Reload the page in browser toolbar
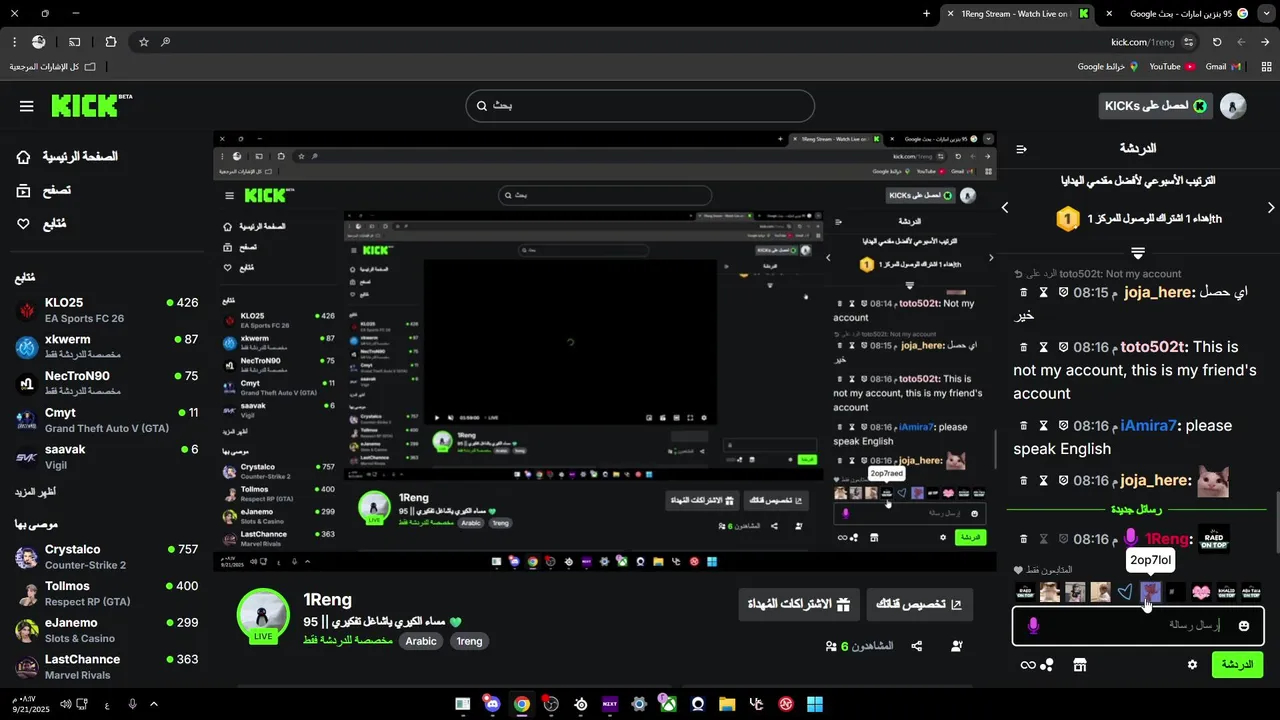The height and width of the screenshot is (720, 1280). coord(1217,42)
